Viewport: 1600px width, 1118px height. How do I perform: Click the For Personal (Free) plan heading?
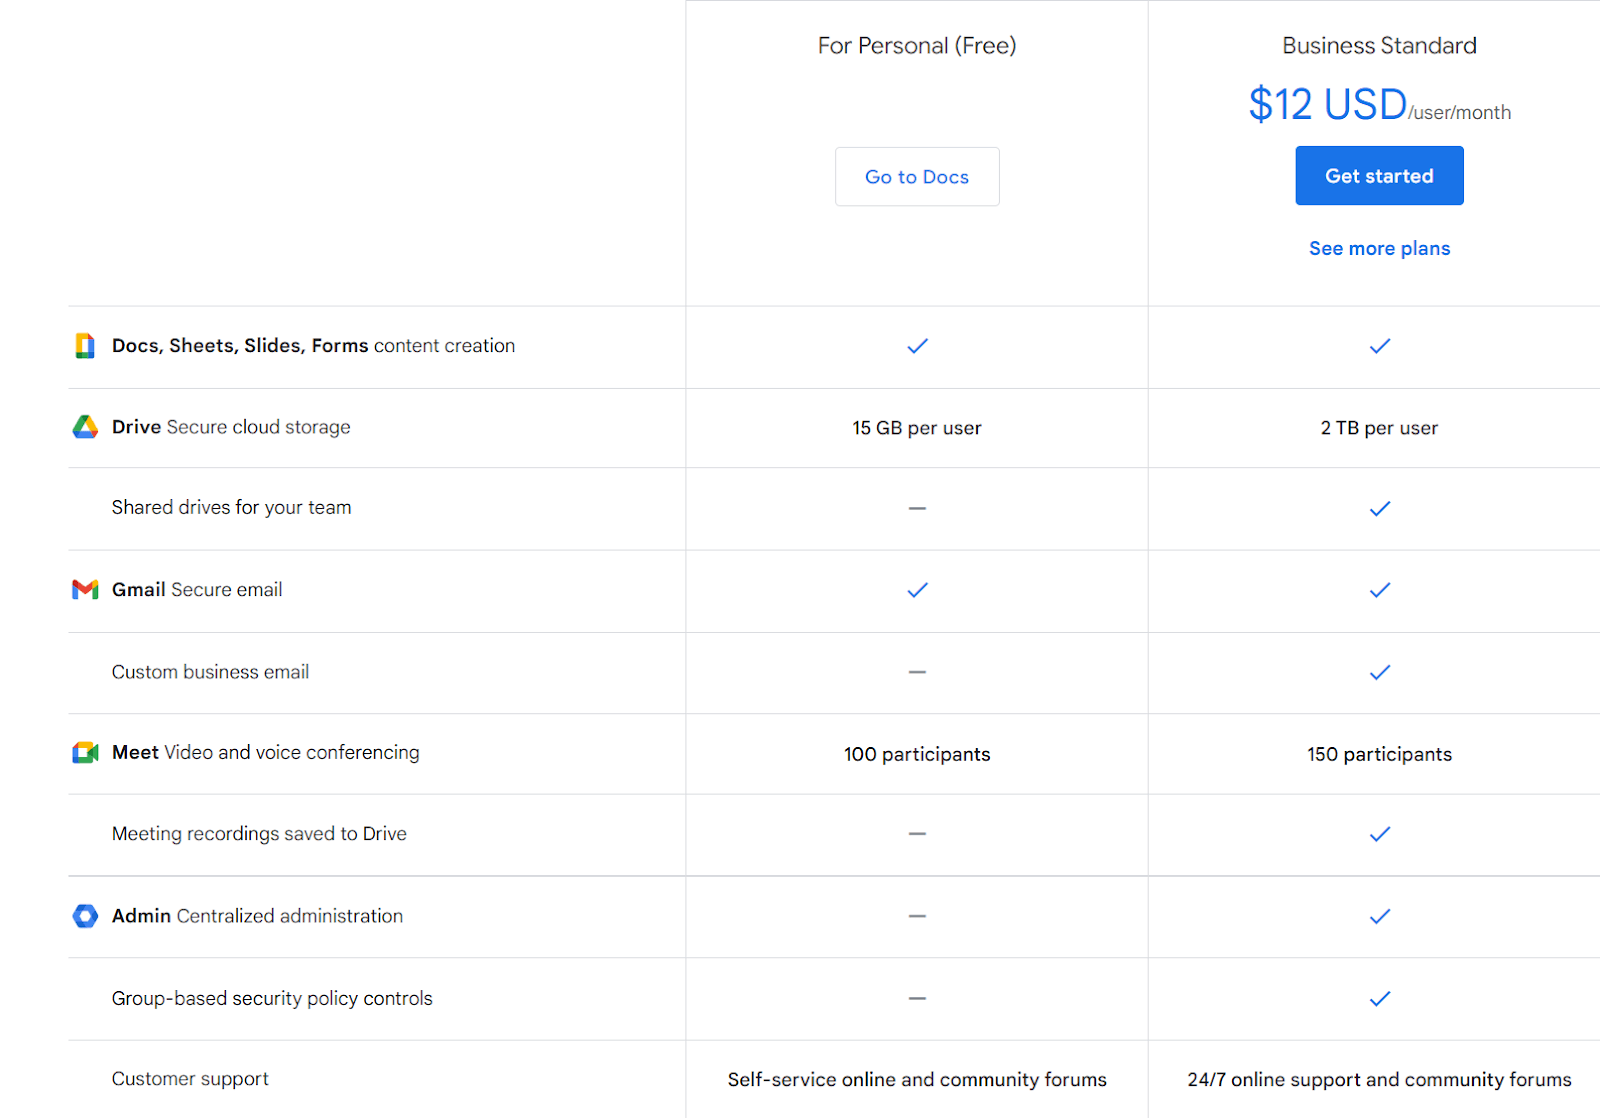click(x=917, y=46)
